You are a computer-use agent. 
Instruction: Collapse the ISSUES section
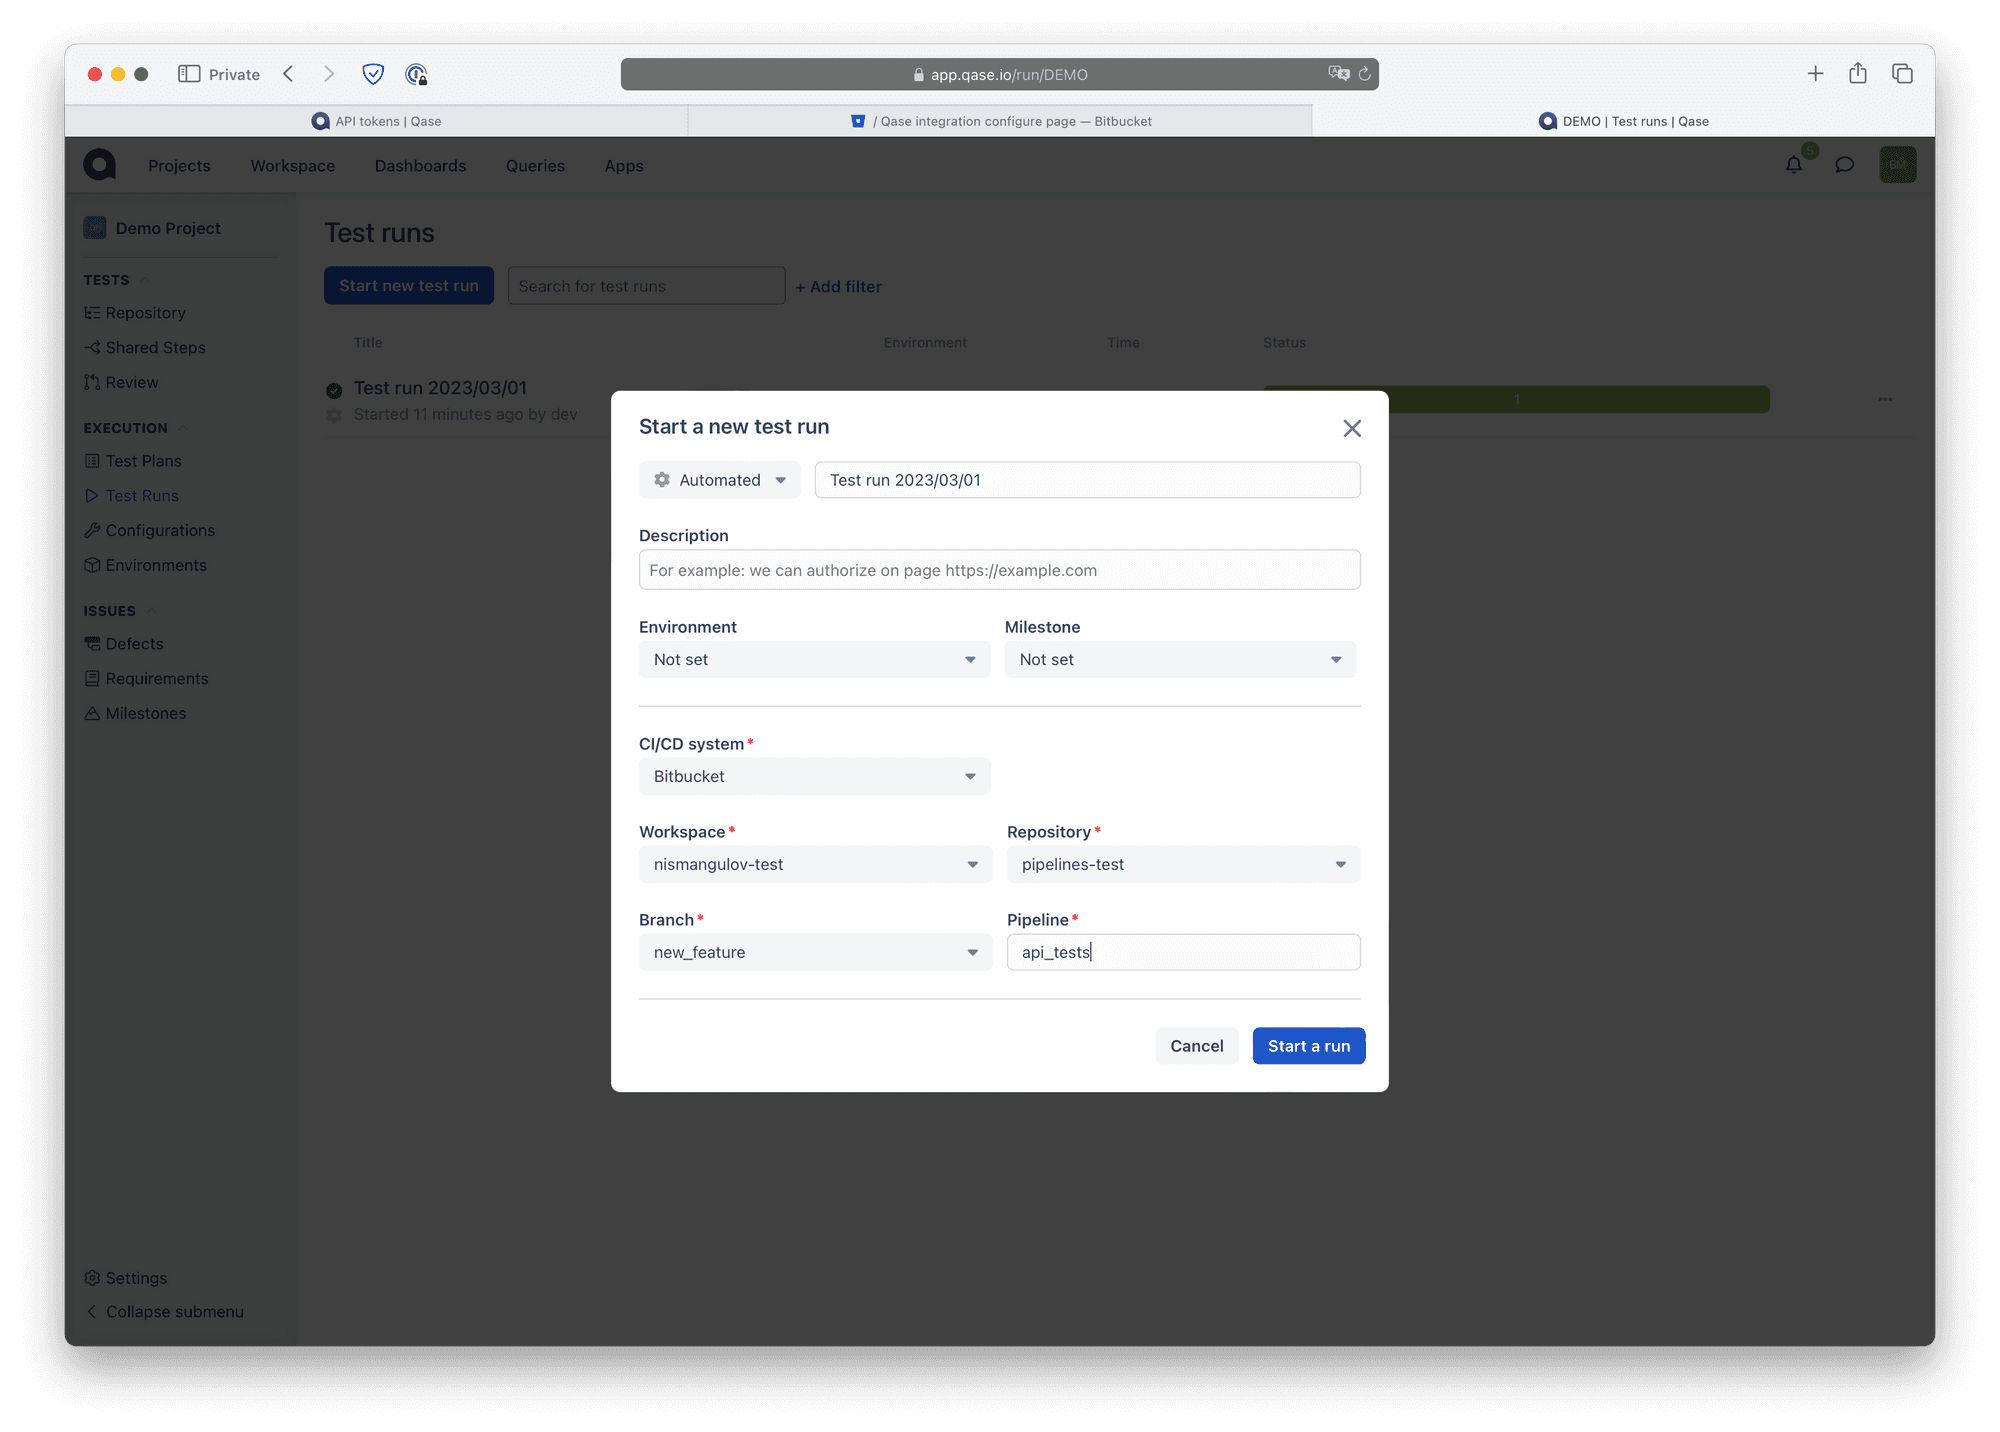point(120,611)
